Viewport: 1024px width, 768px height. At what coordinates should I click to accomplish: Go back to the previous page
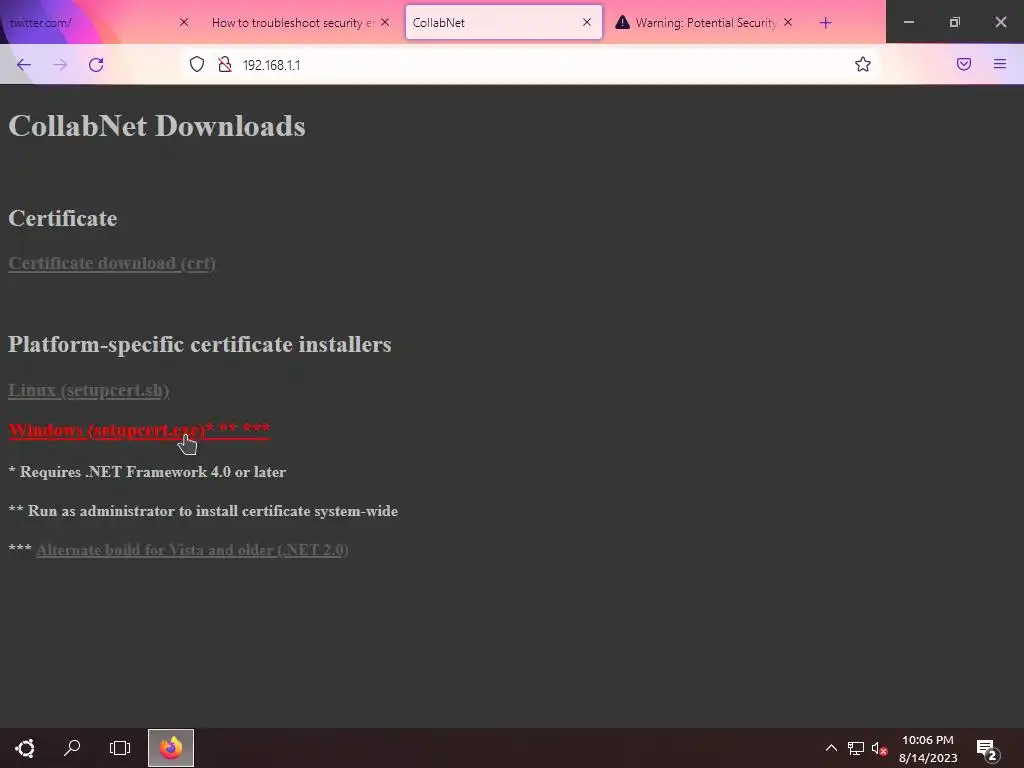coord(24,65)
